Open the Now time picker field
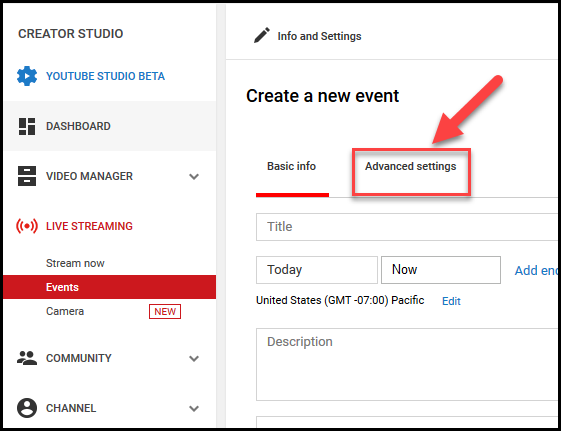561x431 pixels. [x=441, y=270]
